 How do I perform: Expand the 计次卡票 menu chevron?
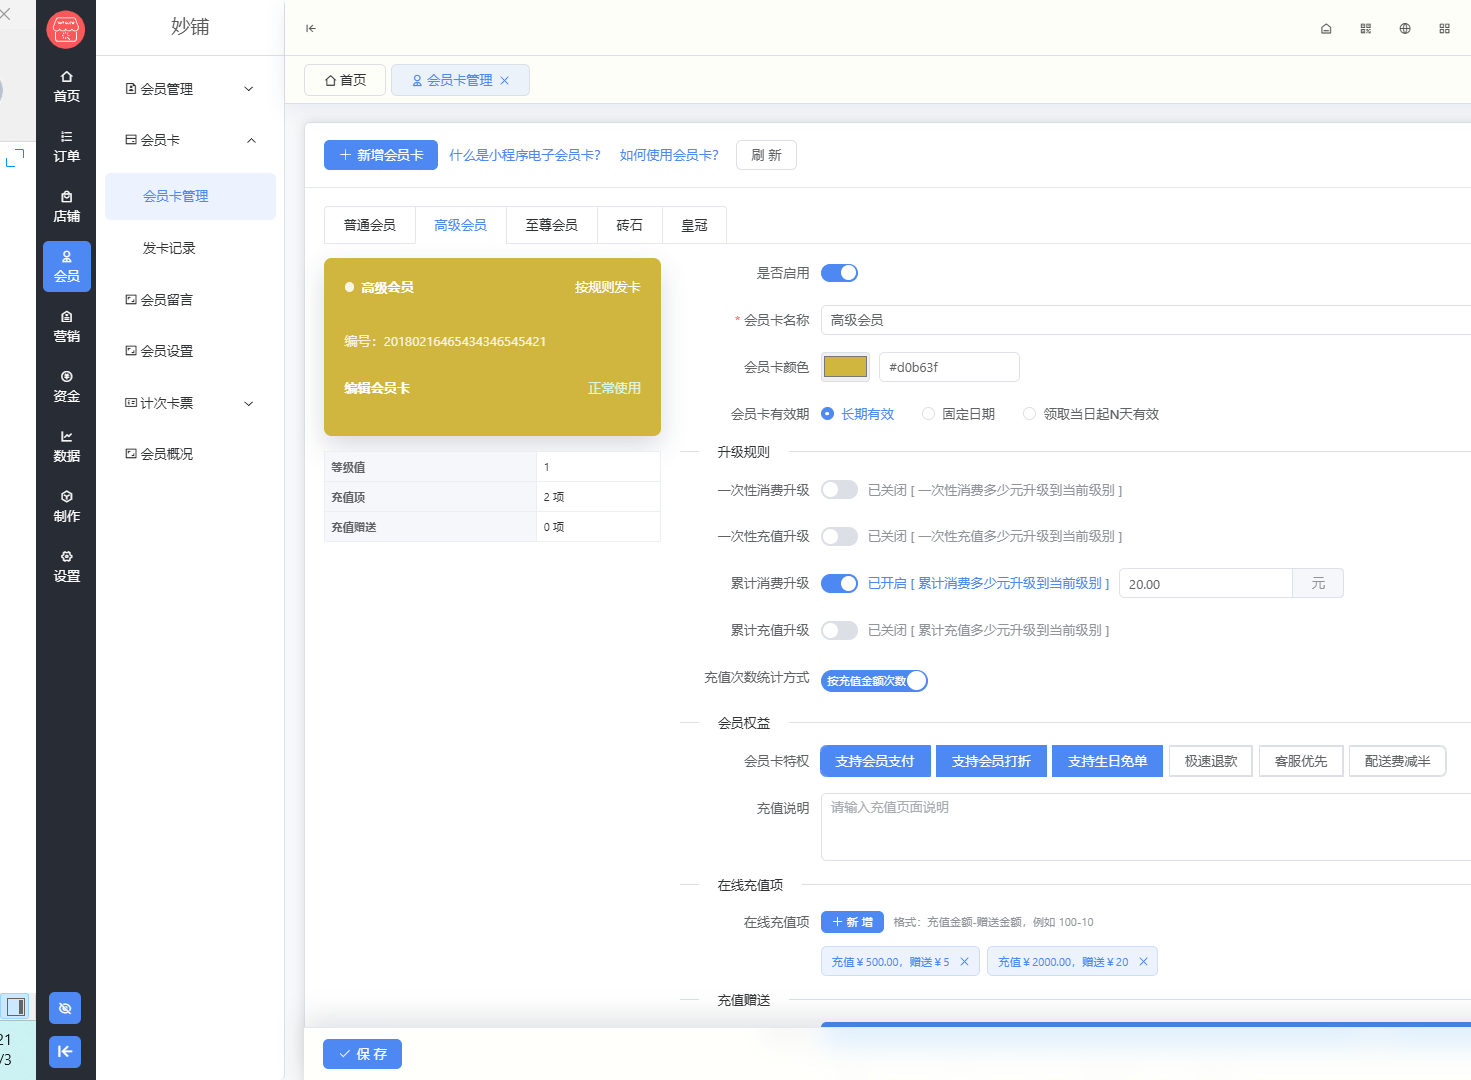(x=249, y=404)
